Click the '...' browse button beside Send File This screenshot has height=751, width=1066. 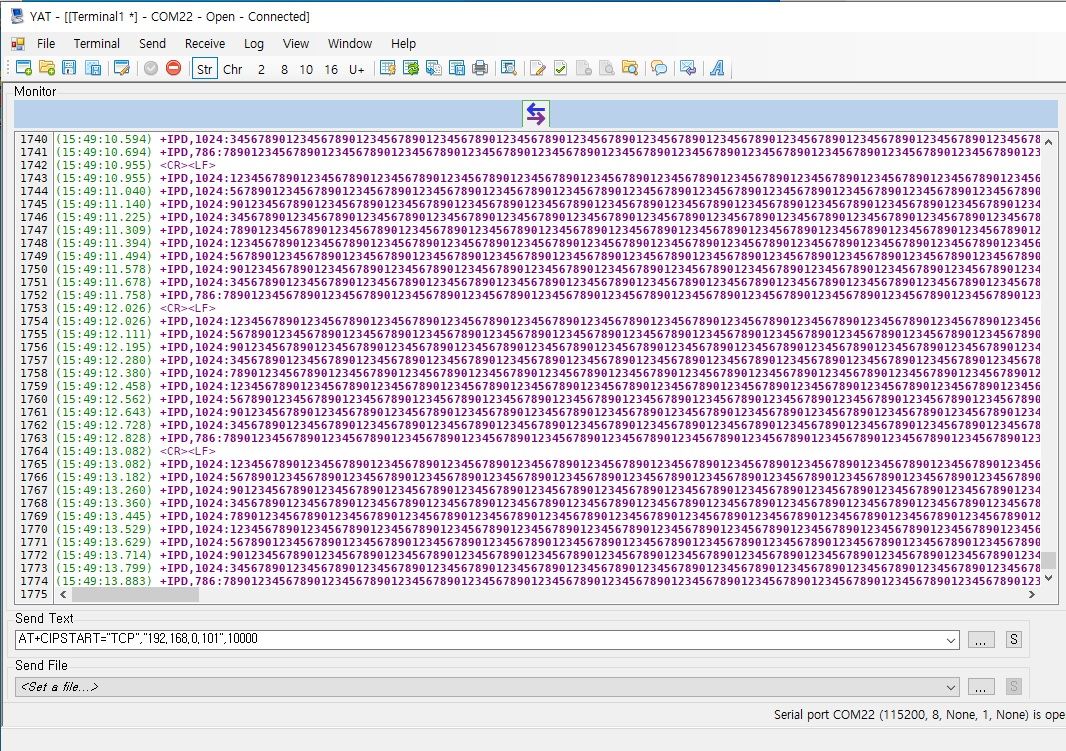click(x=980, y=687)
